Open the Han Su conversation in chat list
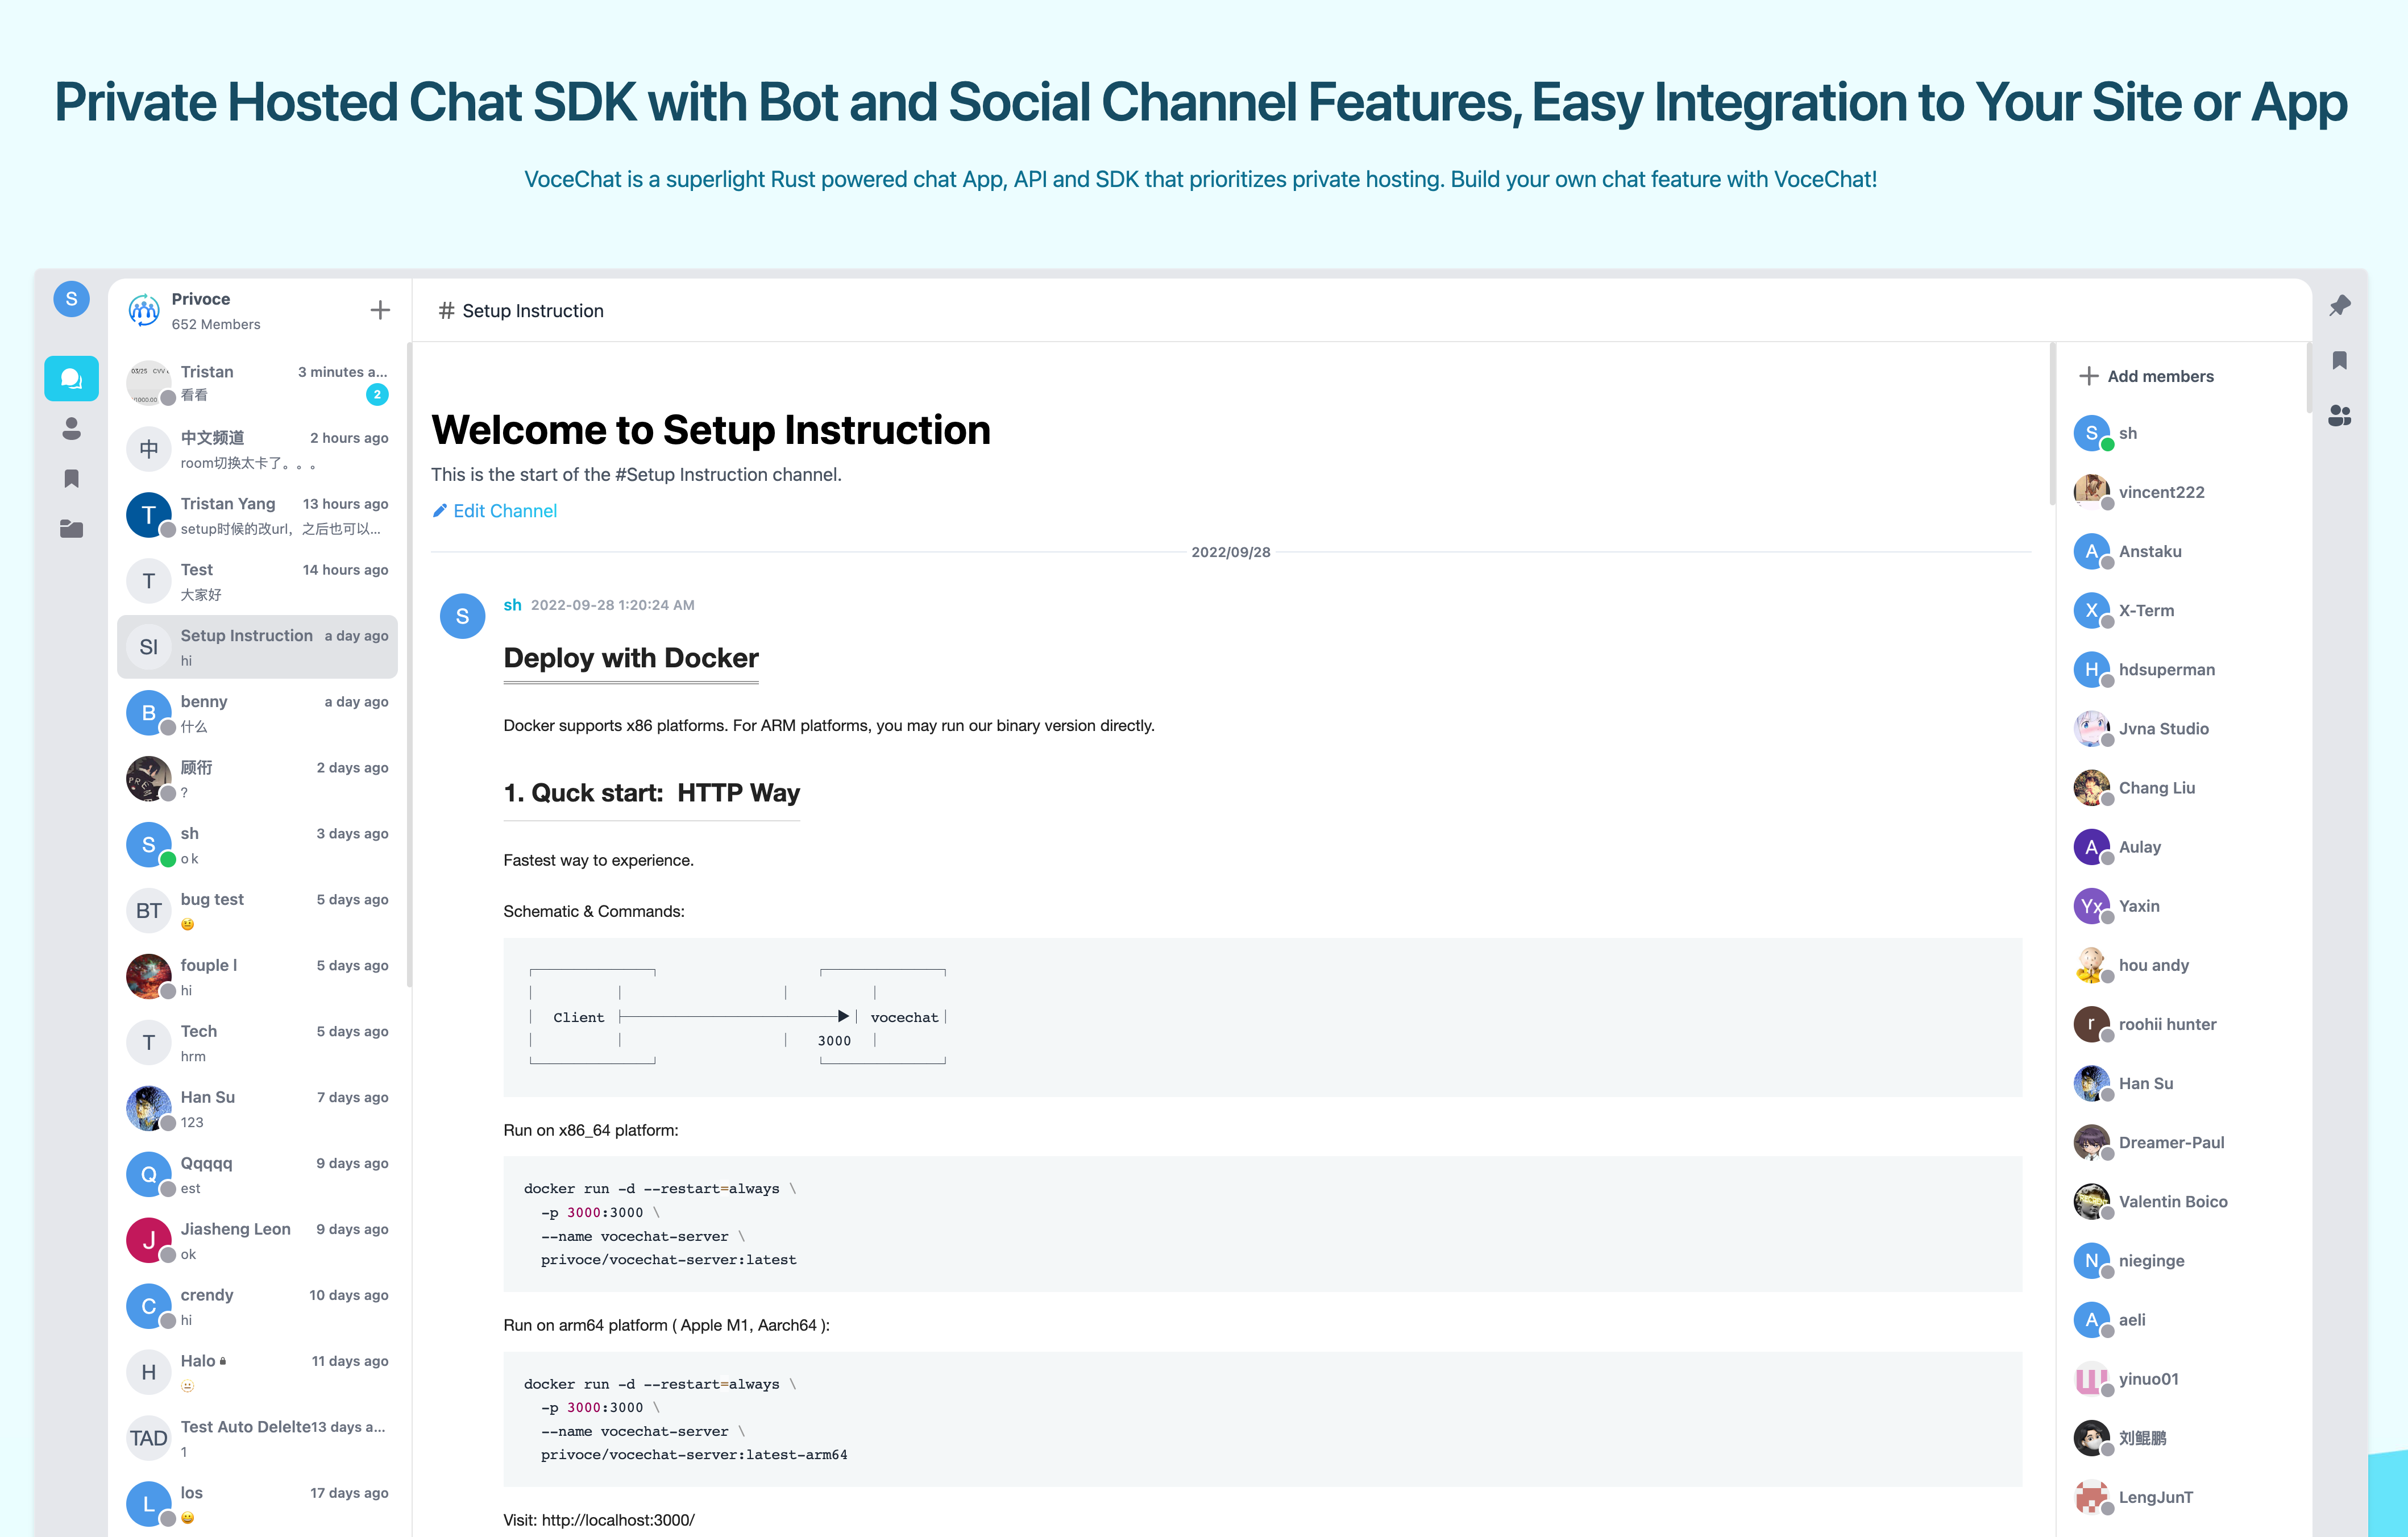Image resolution: width=2408 pixels, height=1537 pixels. tap(257, 1109)
